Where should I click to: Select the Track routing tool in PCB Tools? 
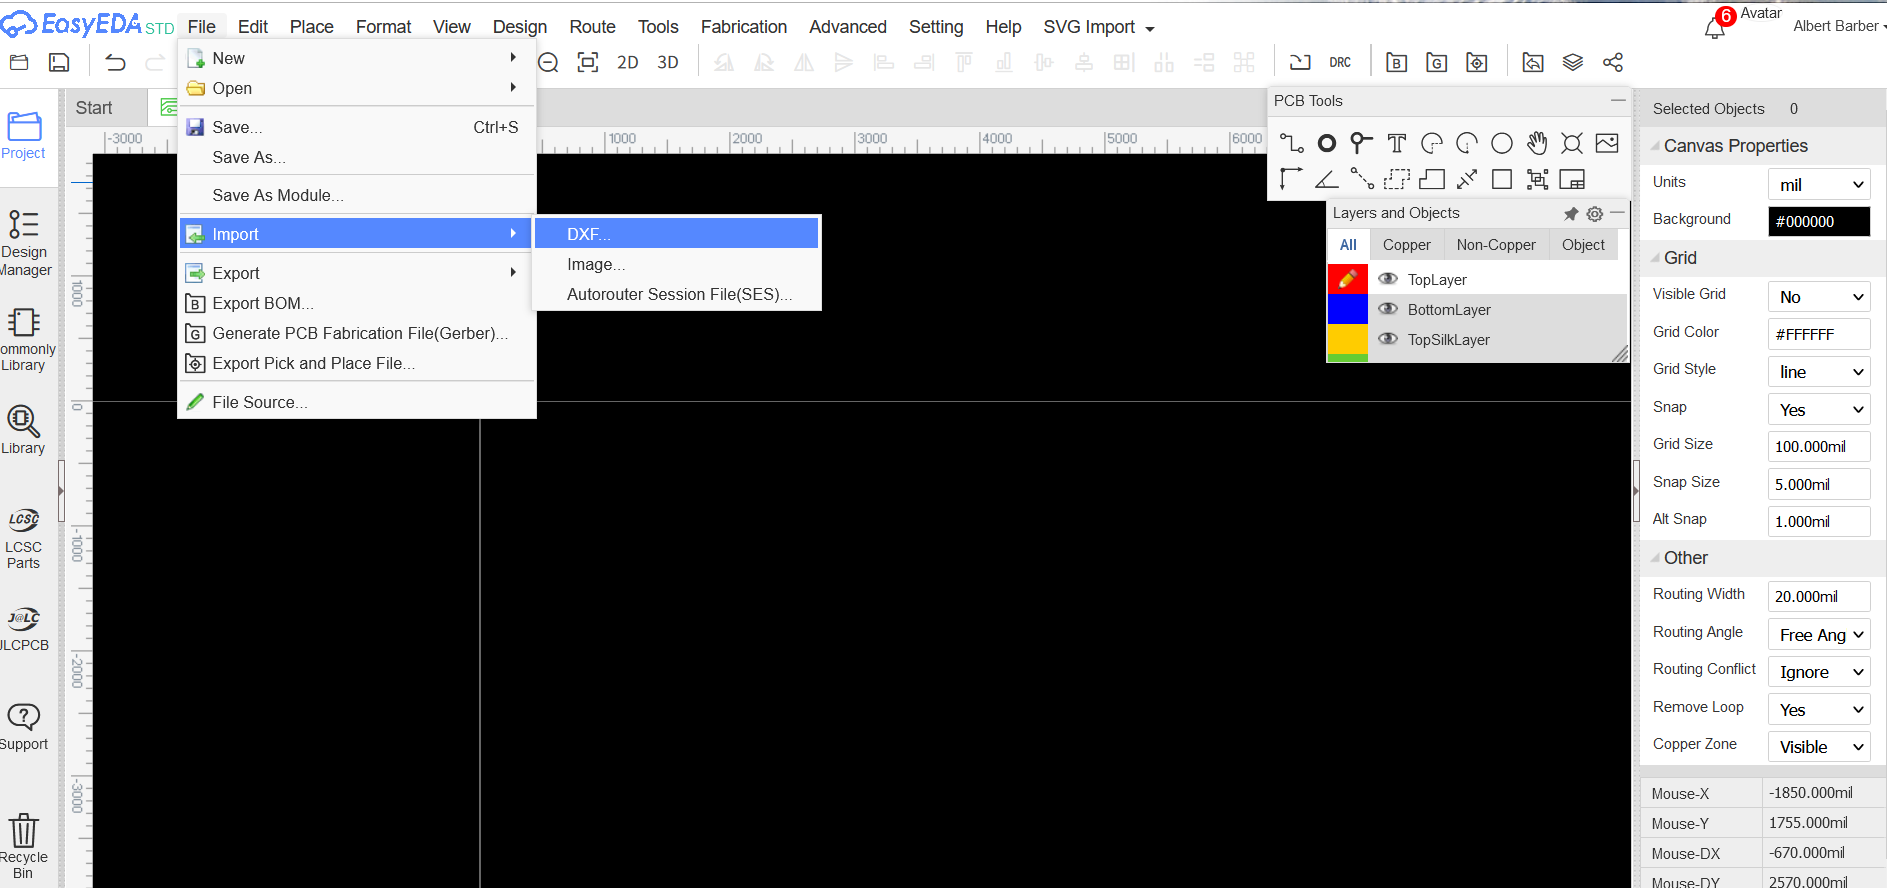[x=1291, y=143]
